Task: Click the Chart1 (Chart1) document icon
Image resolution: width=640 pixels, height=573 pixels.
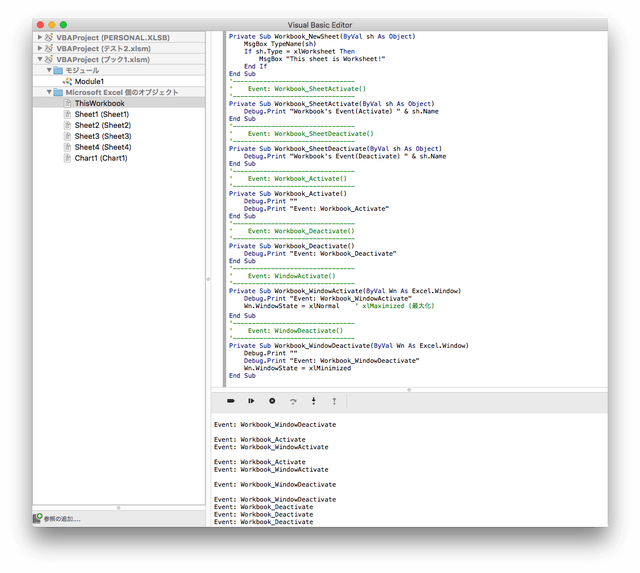Action: pos(67,158)
